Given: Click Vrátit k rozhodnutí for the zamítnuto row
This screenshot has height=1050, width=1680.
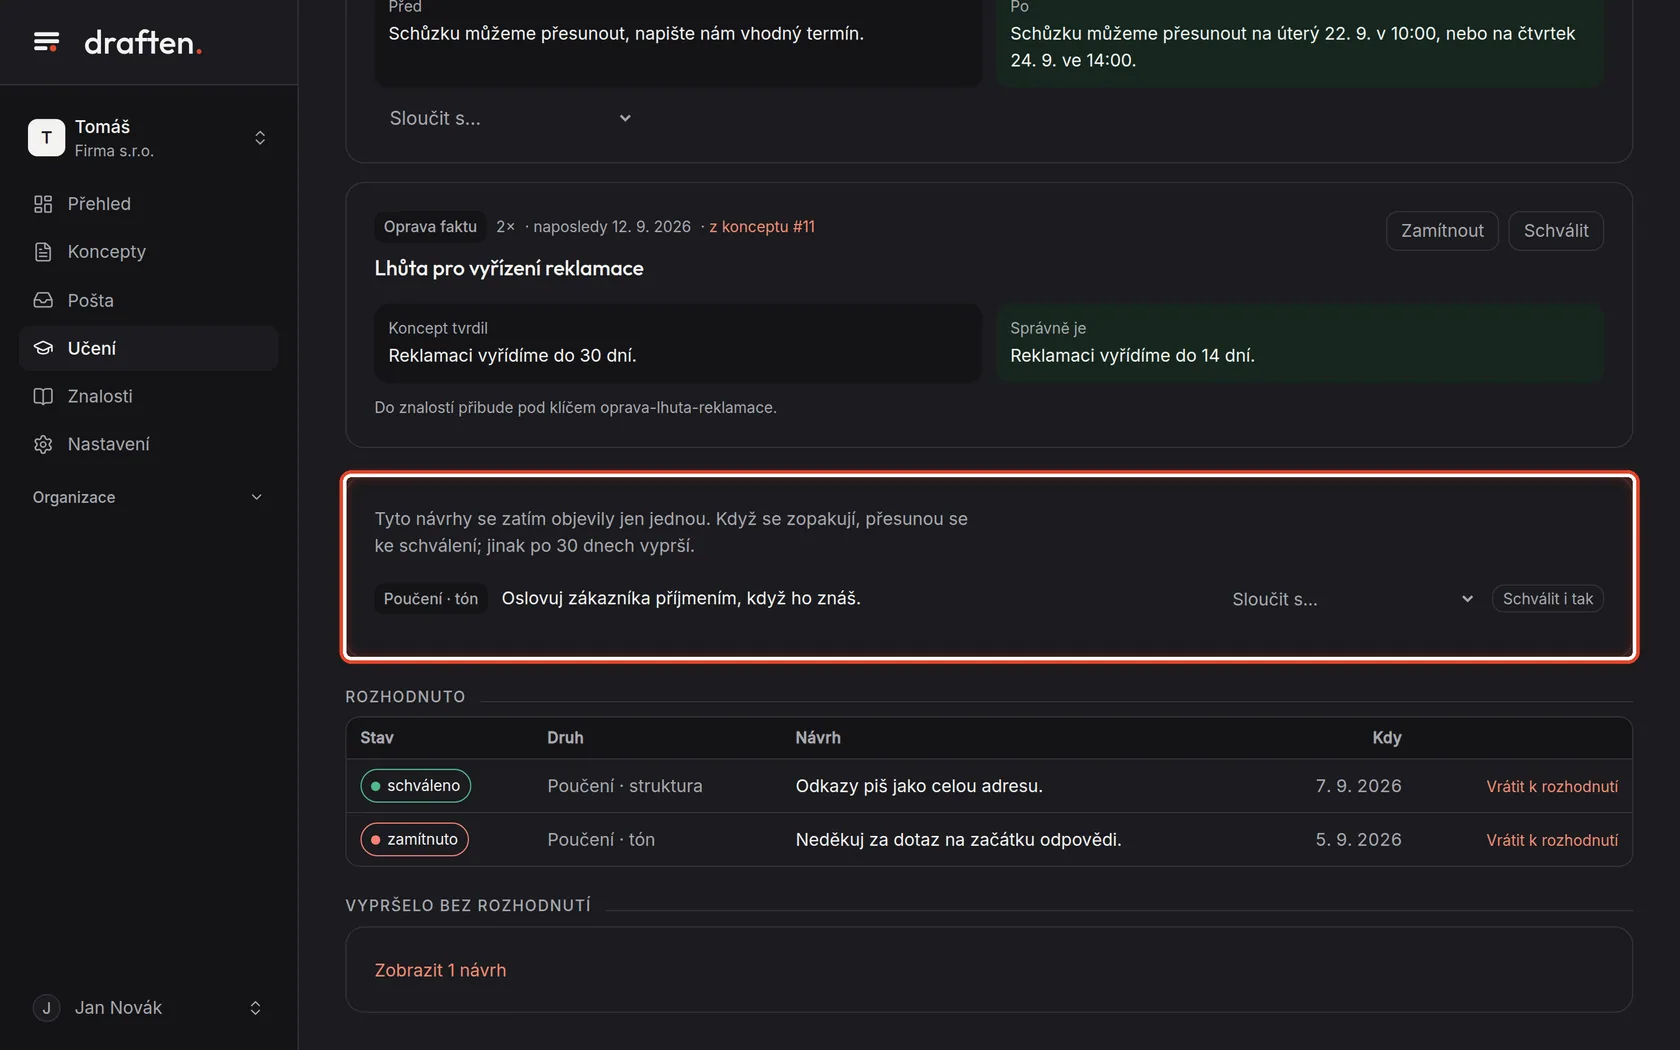Looking at the screenshot, I should tap(1552, 840).
